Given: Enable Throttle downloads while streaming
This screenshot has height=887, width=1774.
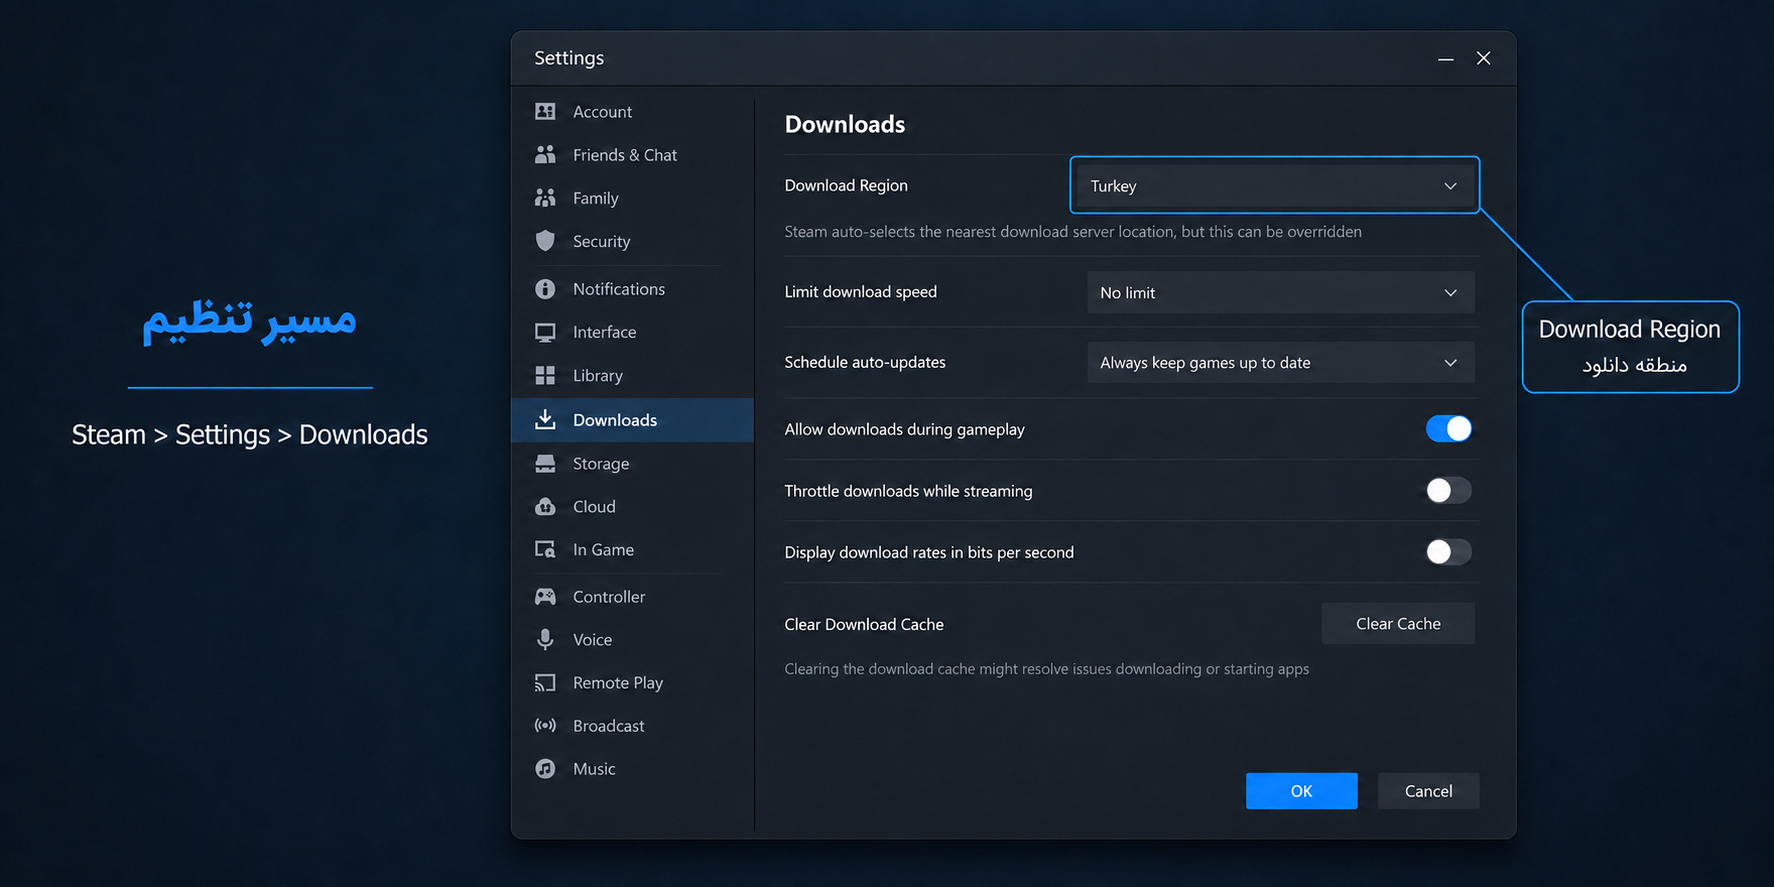Looking at the screenshot, I should (x=1448, y=490).
